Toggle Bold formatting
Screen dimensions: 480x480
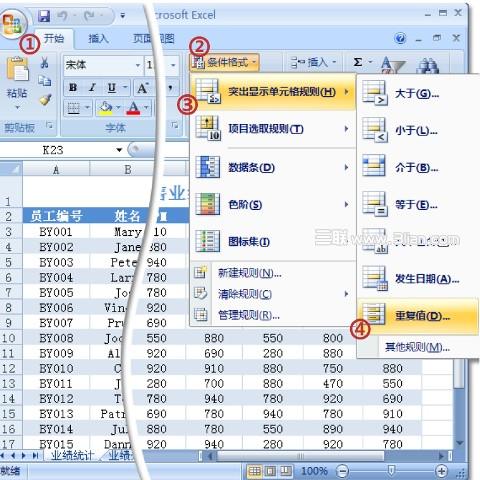point(73,87)
